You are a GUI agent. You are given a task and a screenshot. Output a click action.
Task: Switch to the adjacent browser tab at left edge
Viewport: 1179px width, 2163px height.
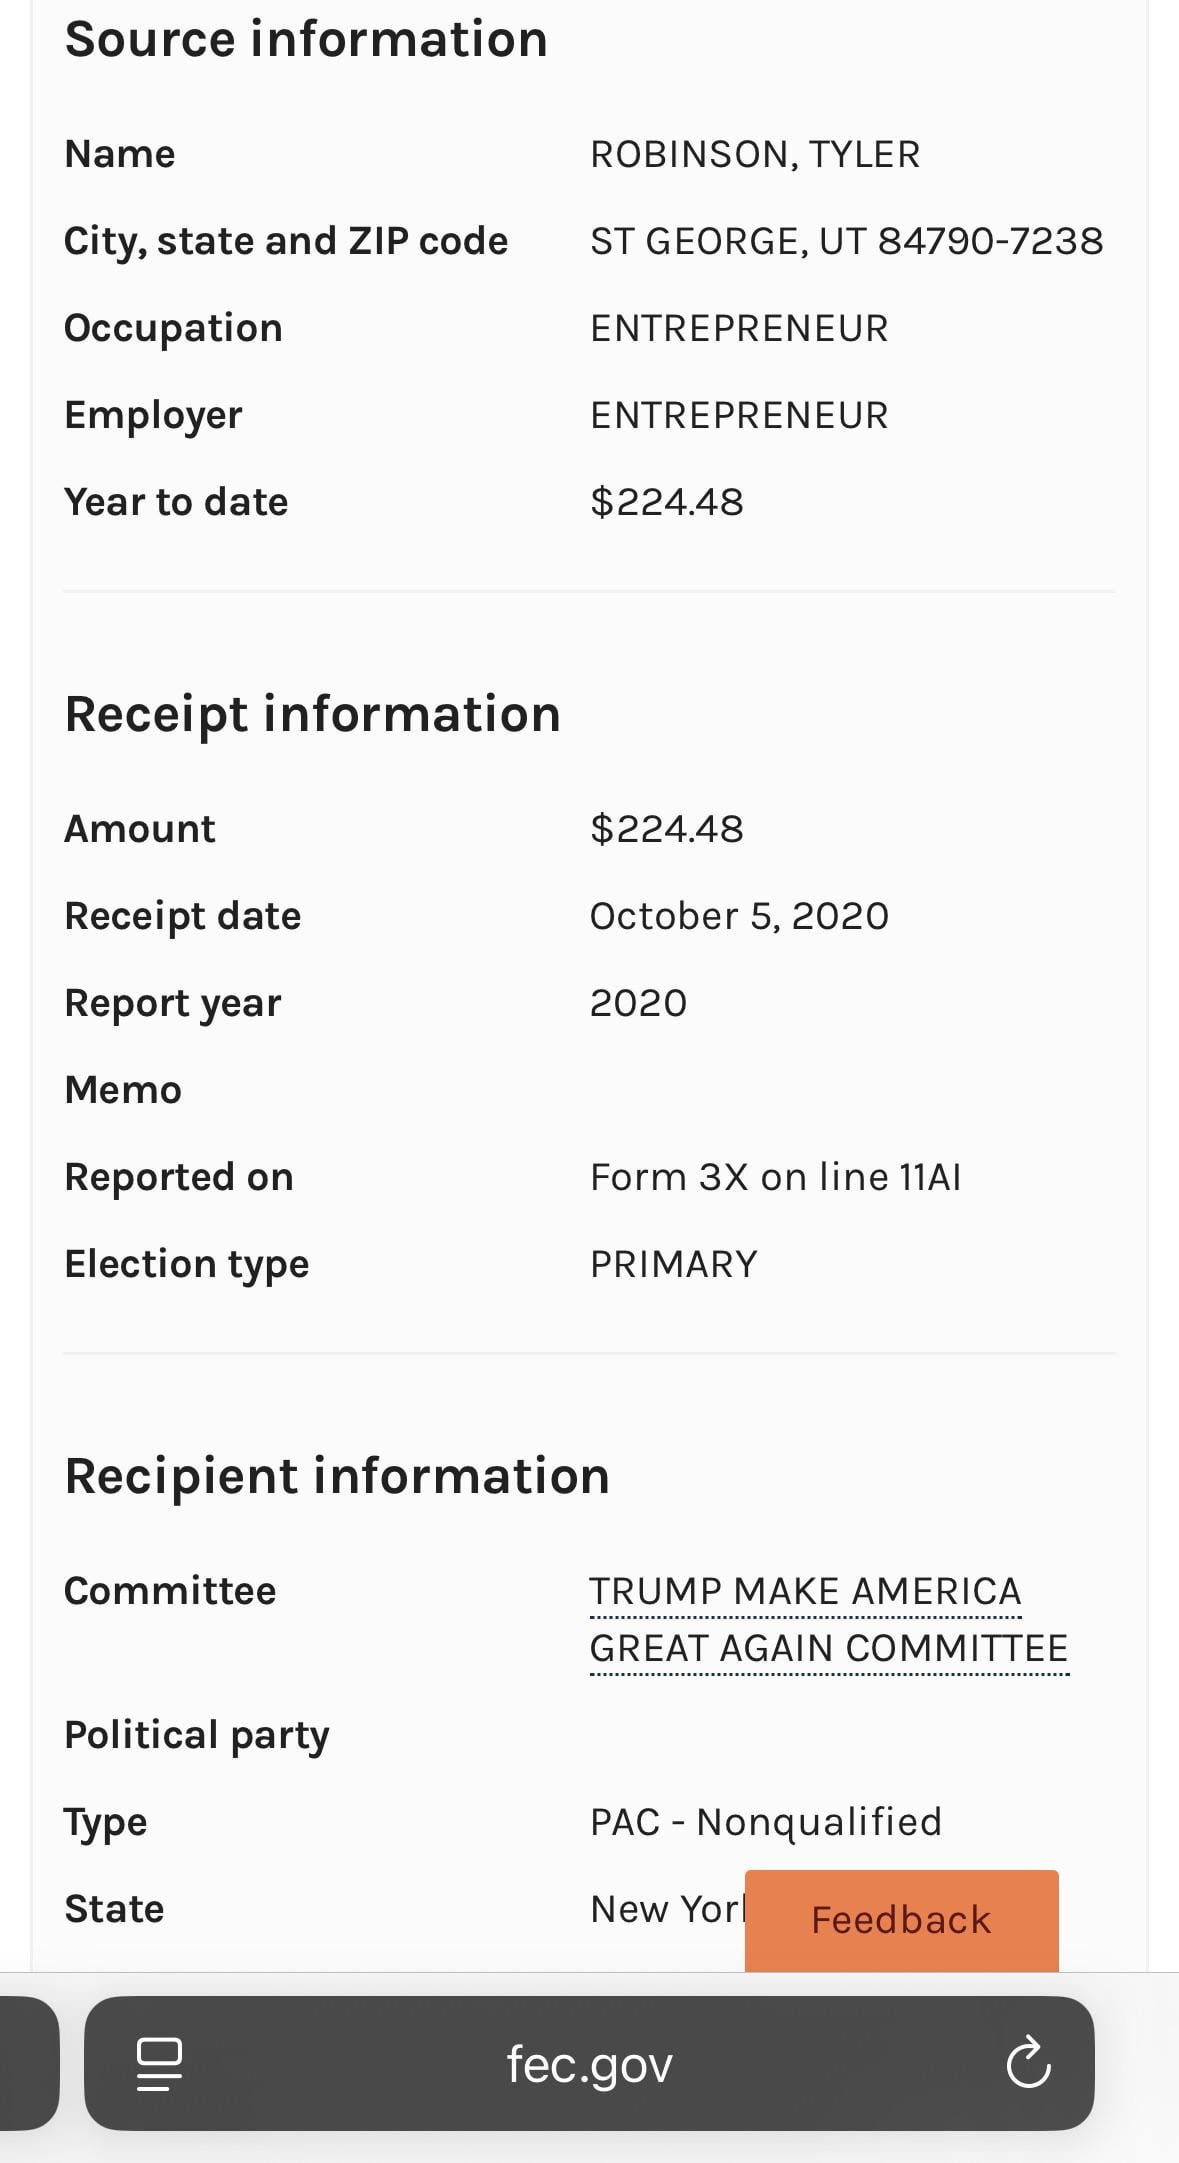(x=28, y=2064)
